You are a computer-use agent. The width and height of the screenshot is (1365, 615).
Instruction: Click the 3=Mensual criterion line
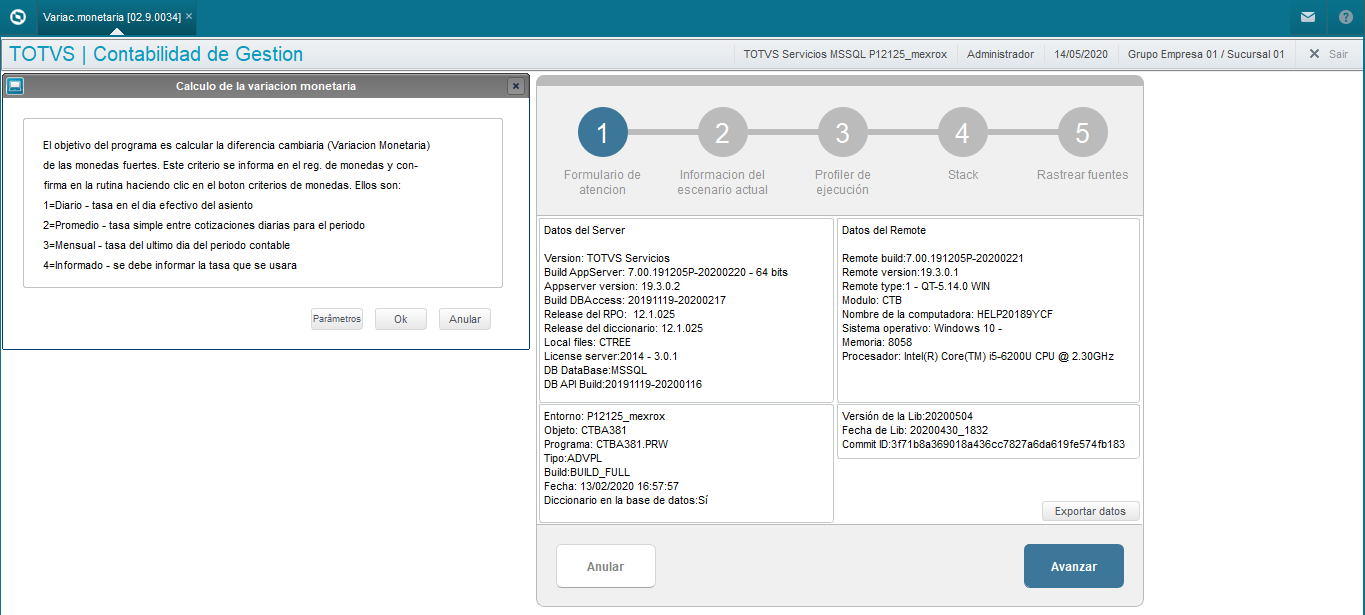tap(167, 245)
